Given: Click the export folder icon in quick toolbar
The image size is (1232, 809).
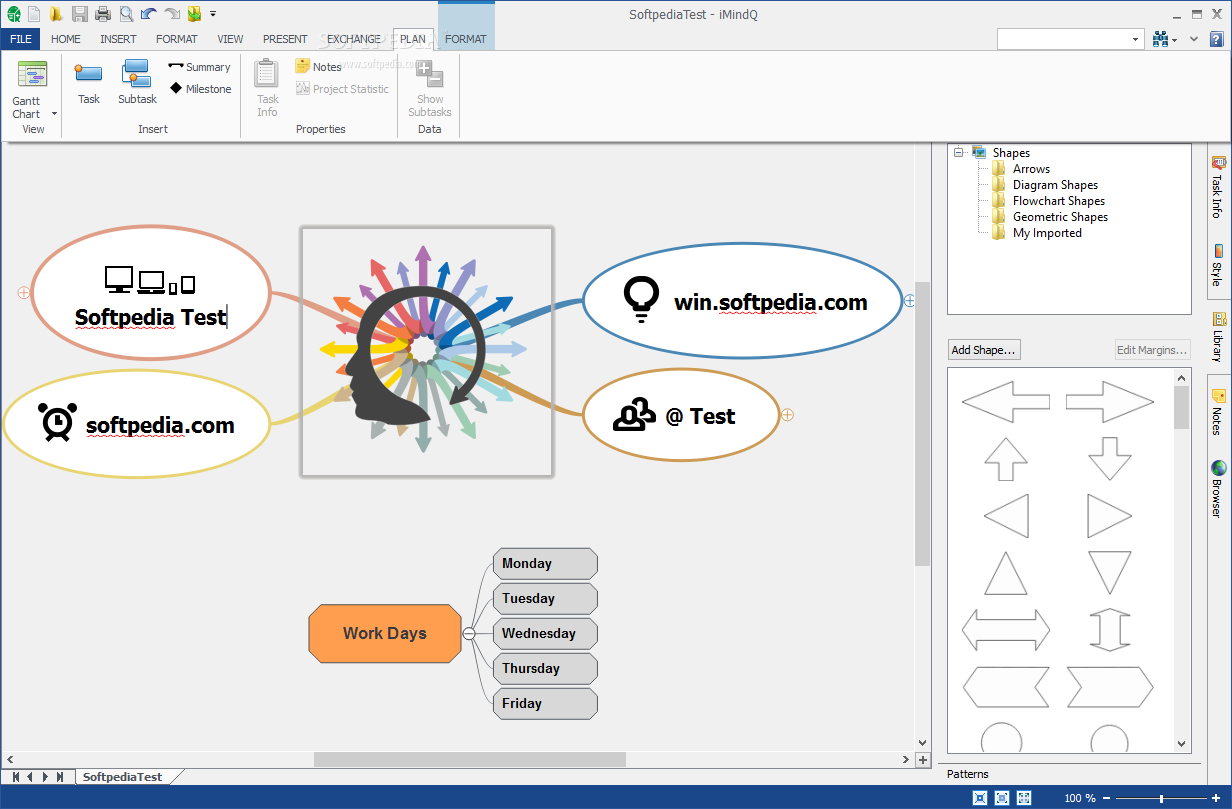Looking at the screenshot, I should coord(194,14).
